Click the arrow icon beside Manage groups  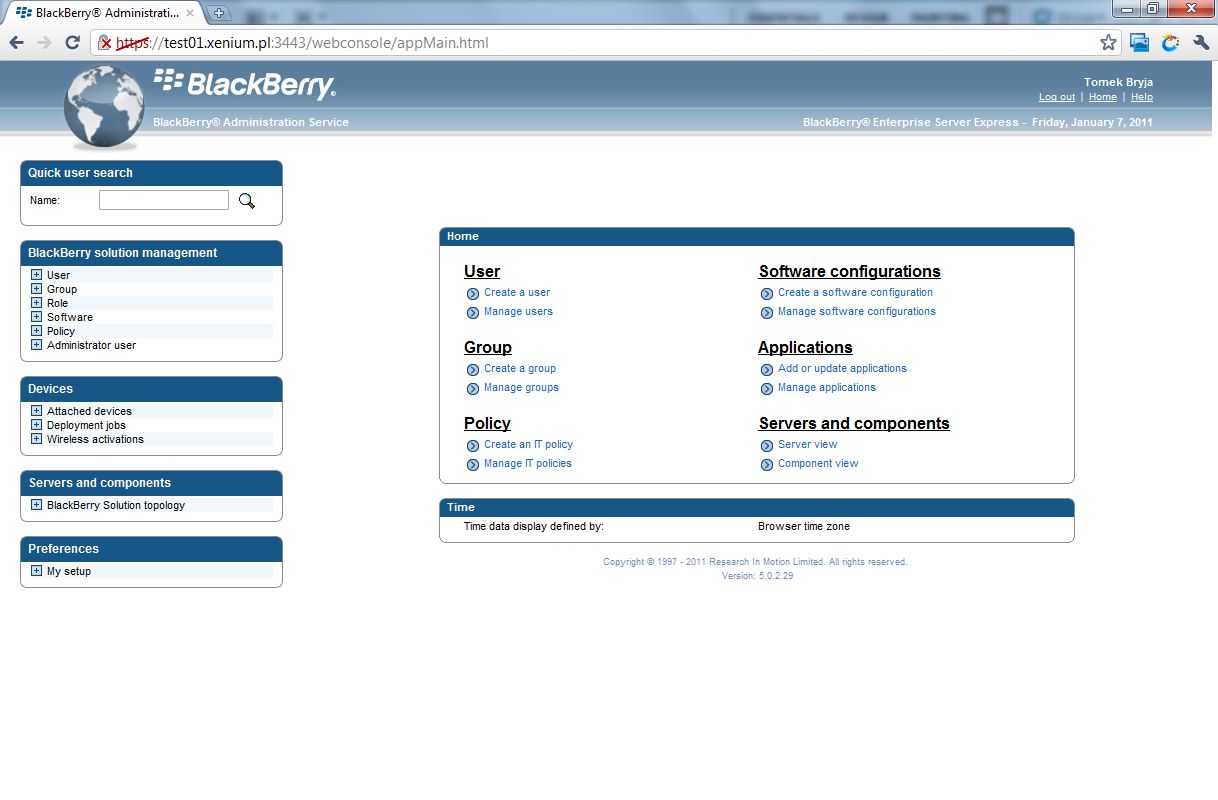(473, 388)
